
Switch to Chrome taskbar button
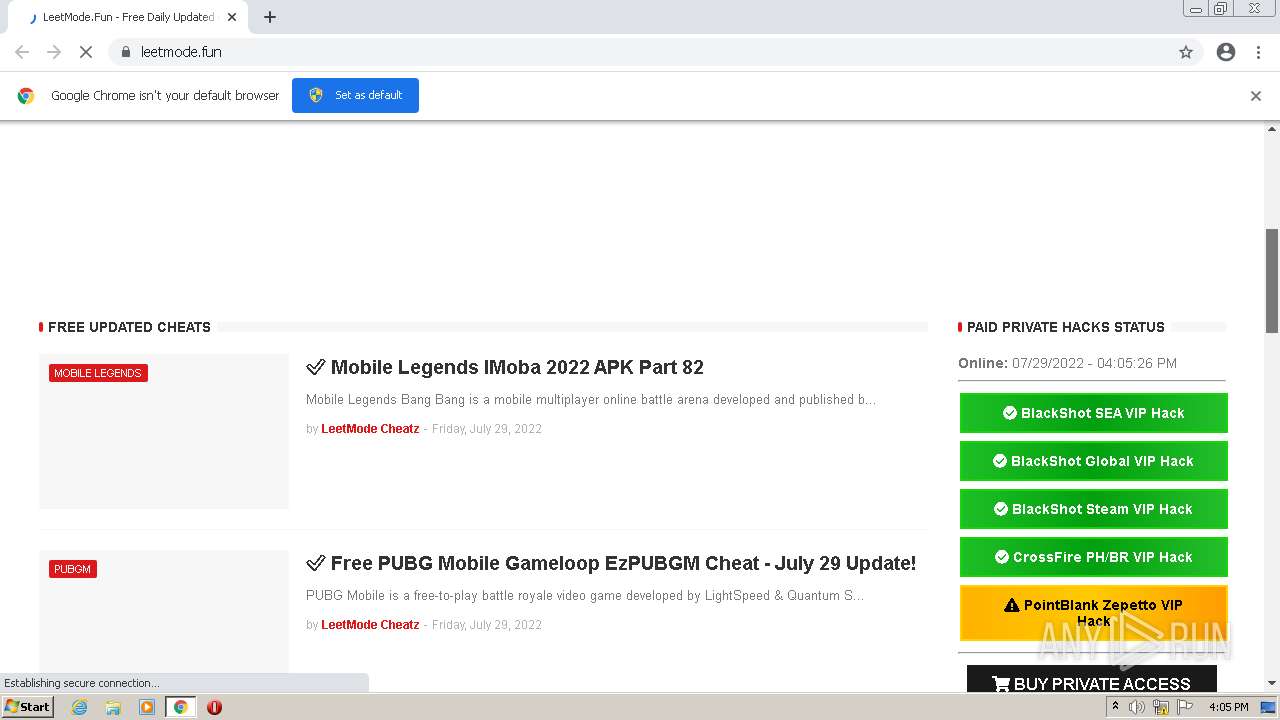pyautogui.click(x=180, y=707)
